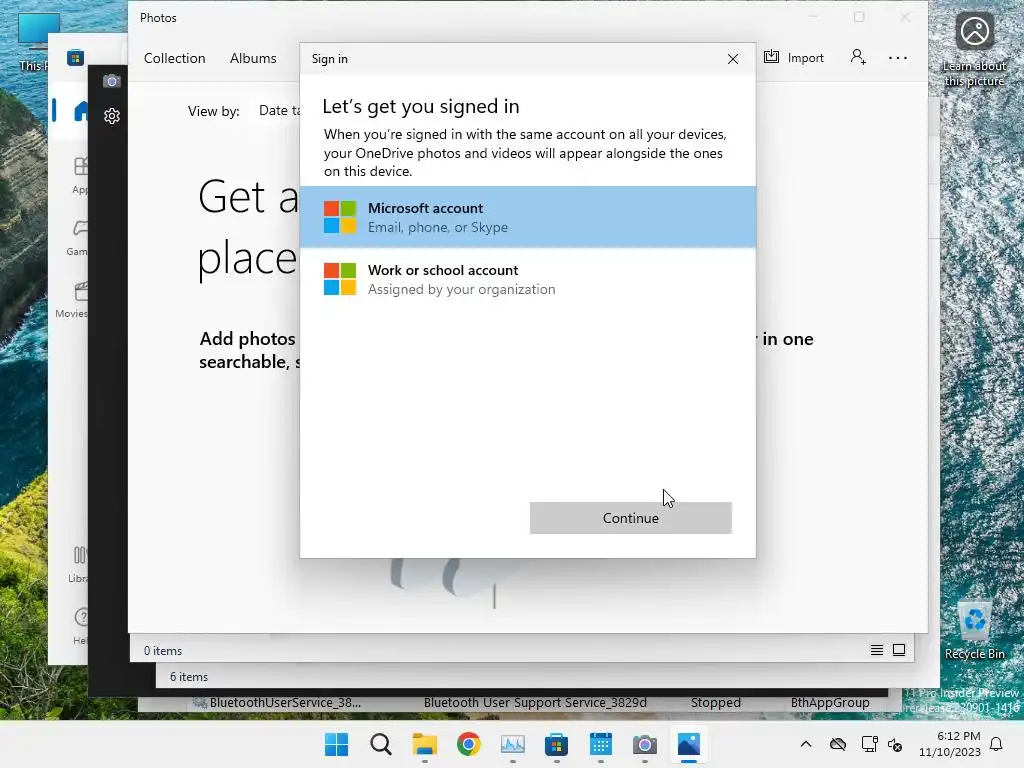Go to Home in Microsoft Store
Image resolution: width=1024 pixels, height=768 pixels.
[x=81, y=111]
